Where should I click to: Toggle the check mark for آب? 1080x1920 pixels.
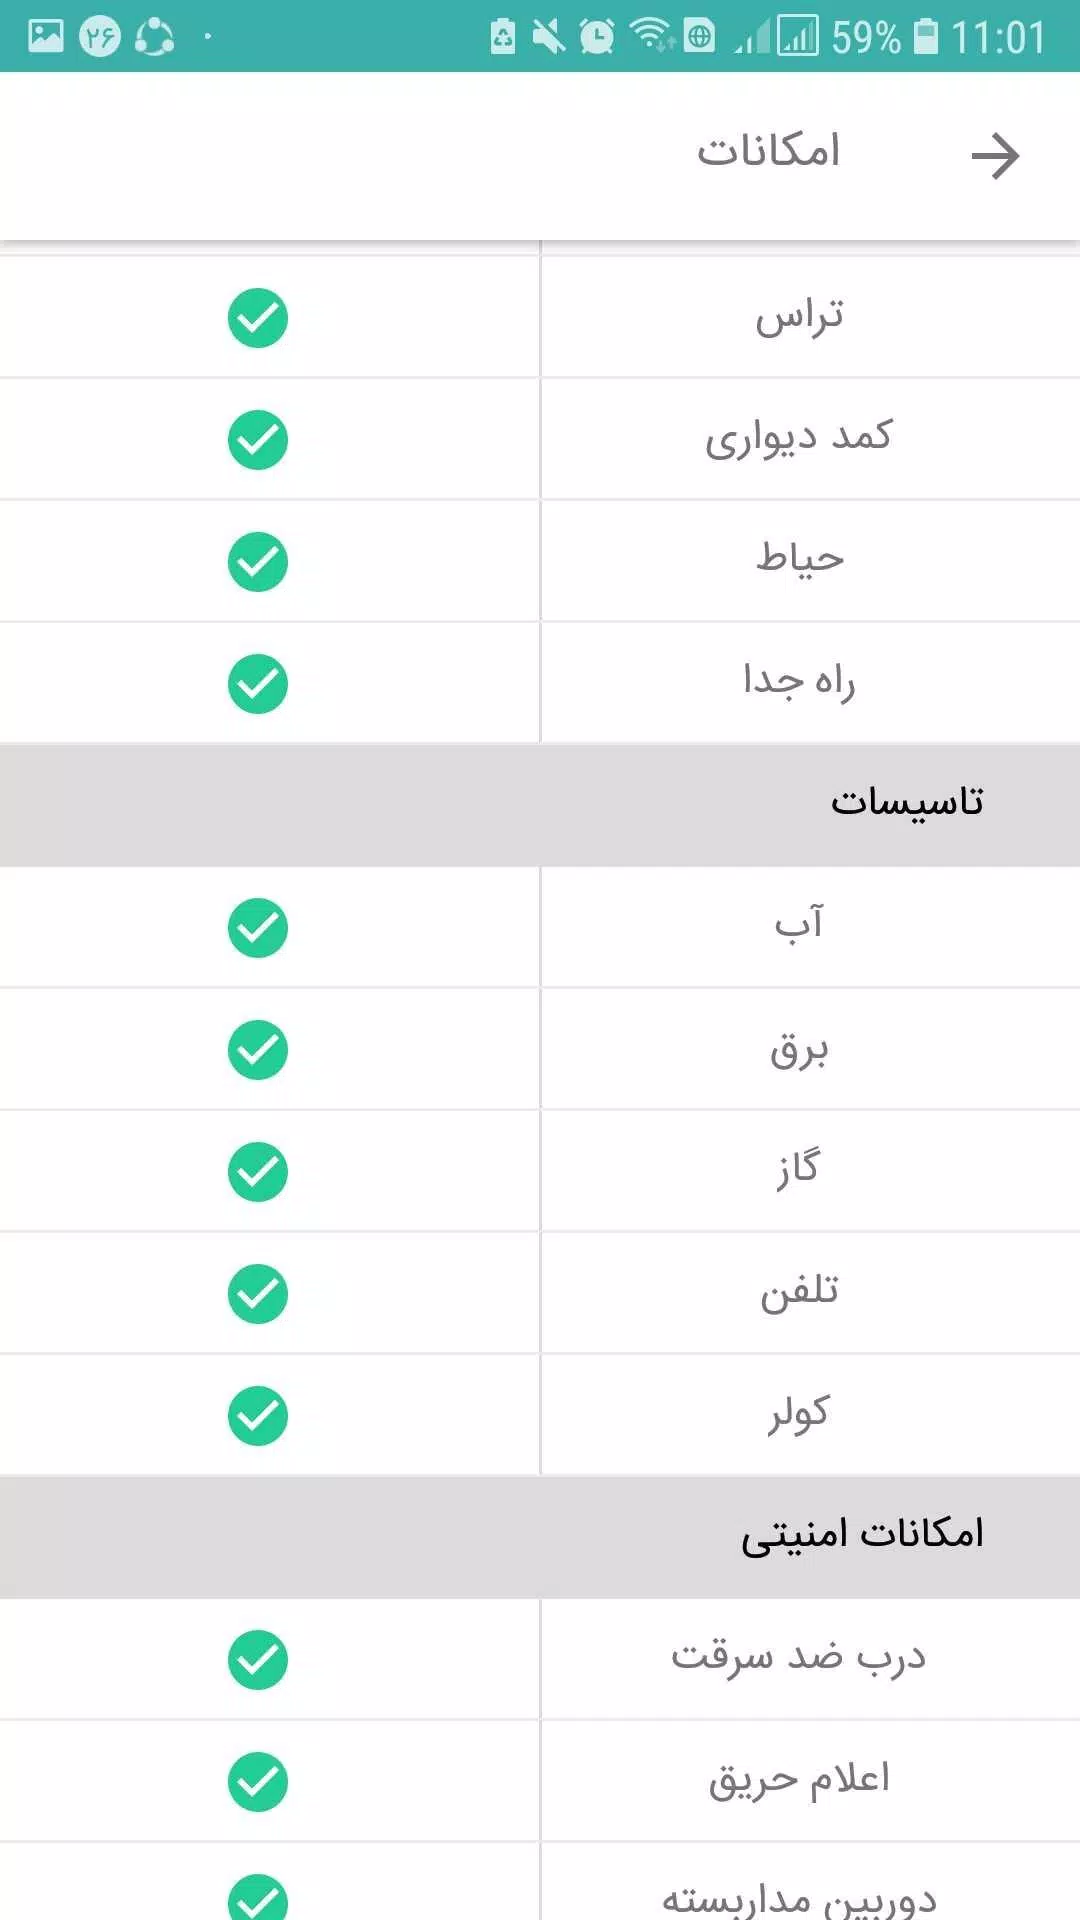[x=258, y=928]
